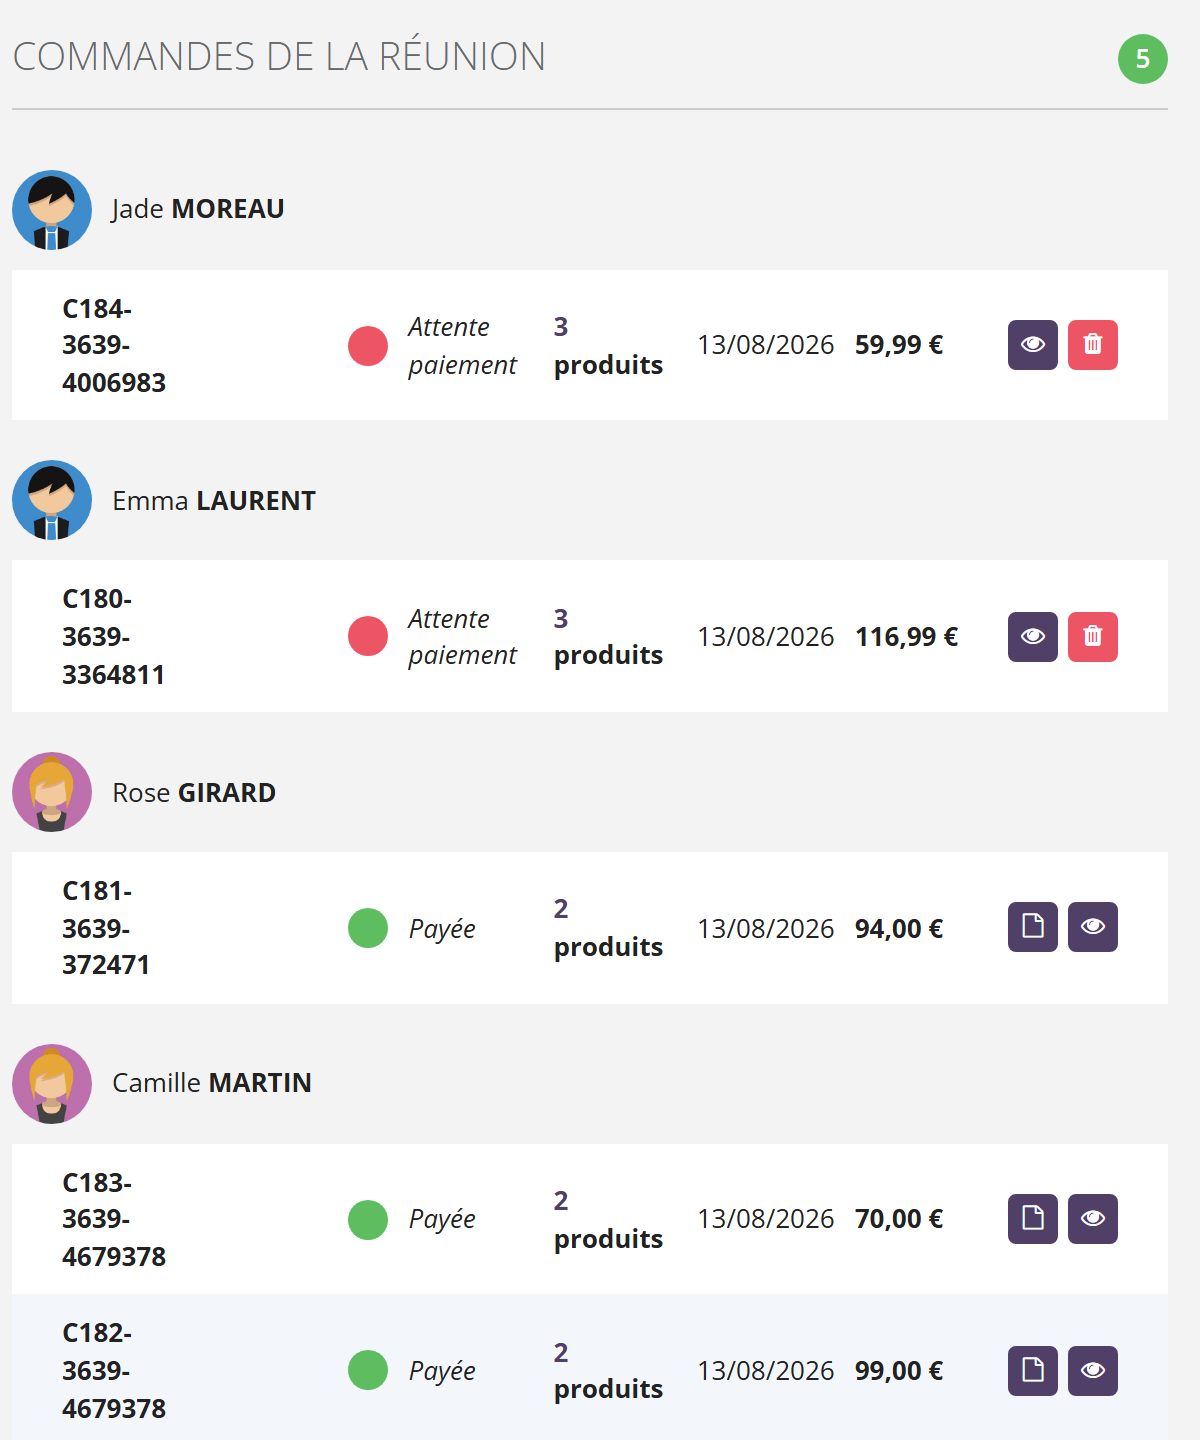View order C184-3639-4006983 details with eye icon
The height and width of the screenshot is (1440, 1200).
point(1033,345)
